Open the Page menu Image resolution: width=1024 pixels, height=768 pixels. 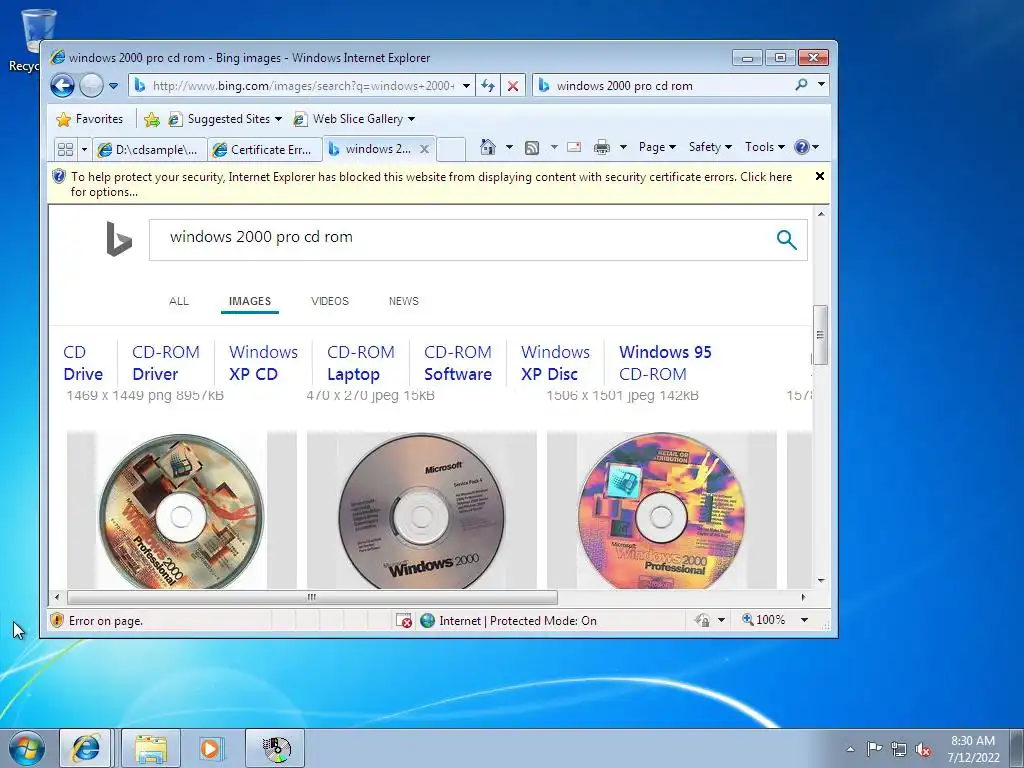[x=657, y=147]
